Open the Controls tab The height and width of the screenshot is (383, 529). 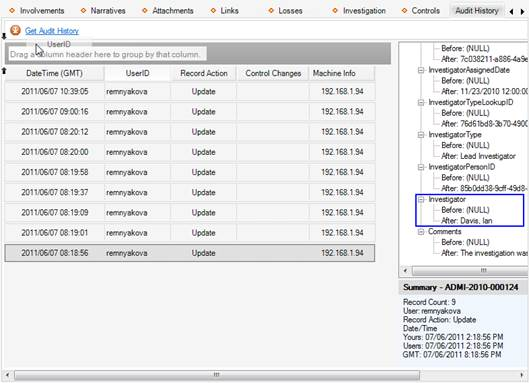421,11
